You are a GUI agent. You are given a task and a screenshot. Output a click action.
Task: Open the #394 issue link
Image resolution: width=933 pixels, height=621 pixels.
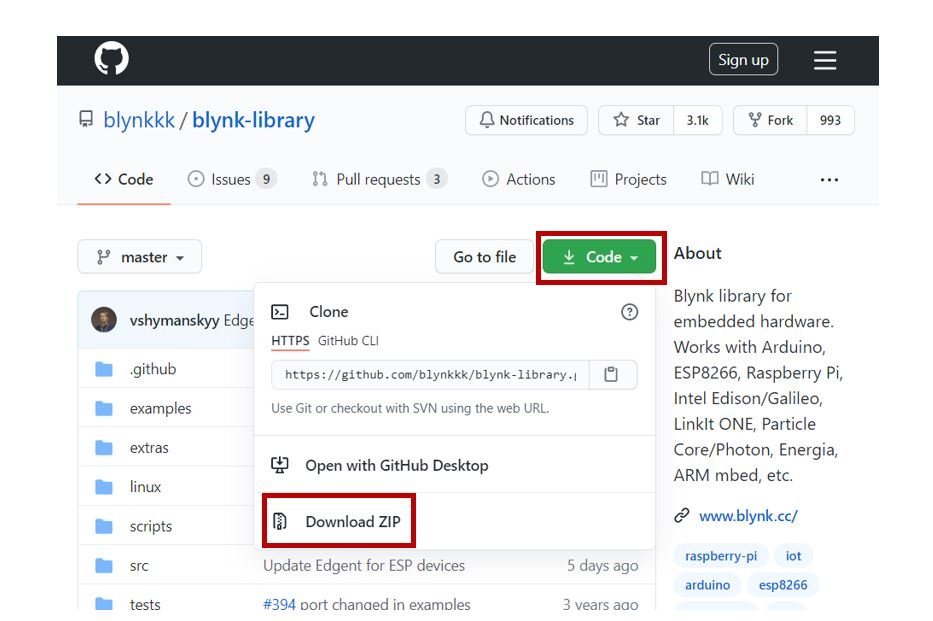[280, 605]
